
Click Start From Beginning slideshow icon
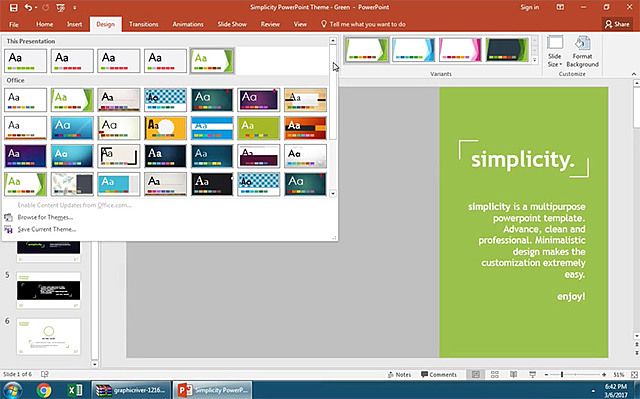[x=60, y=7]
